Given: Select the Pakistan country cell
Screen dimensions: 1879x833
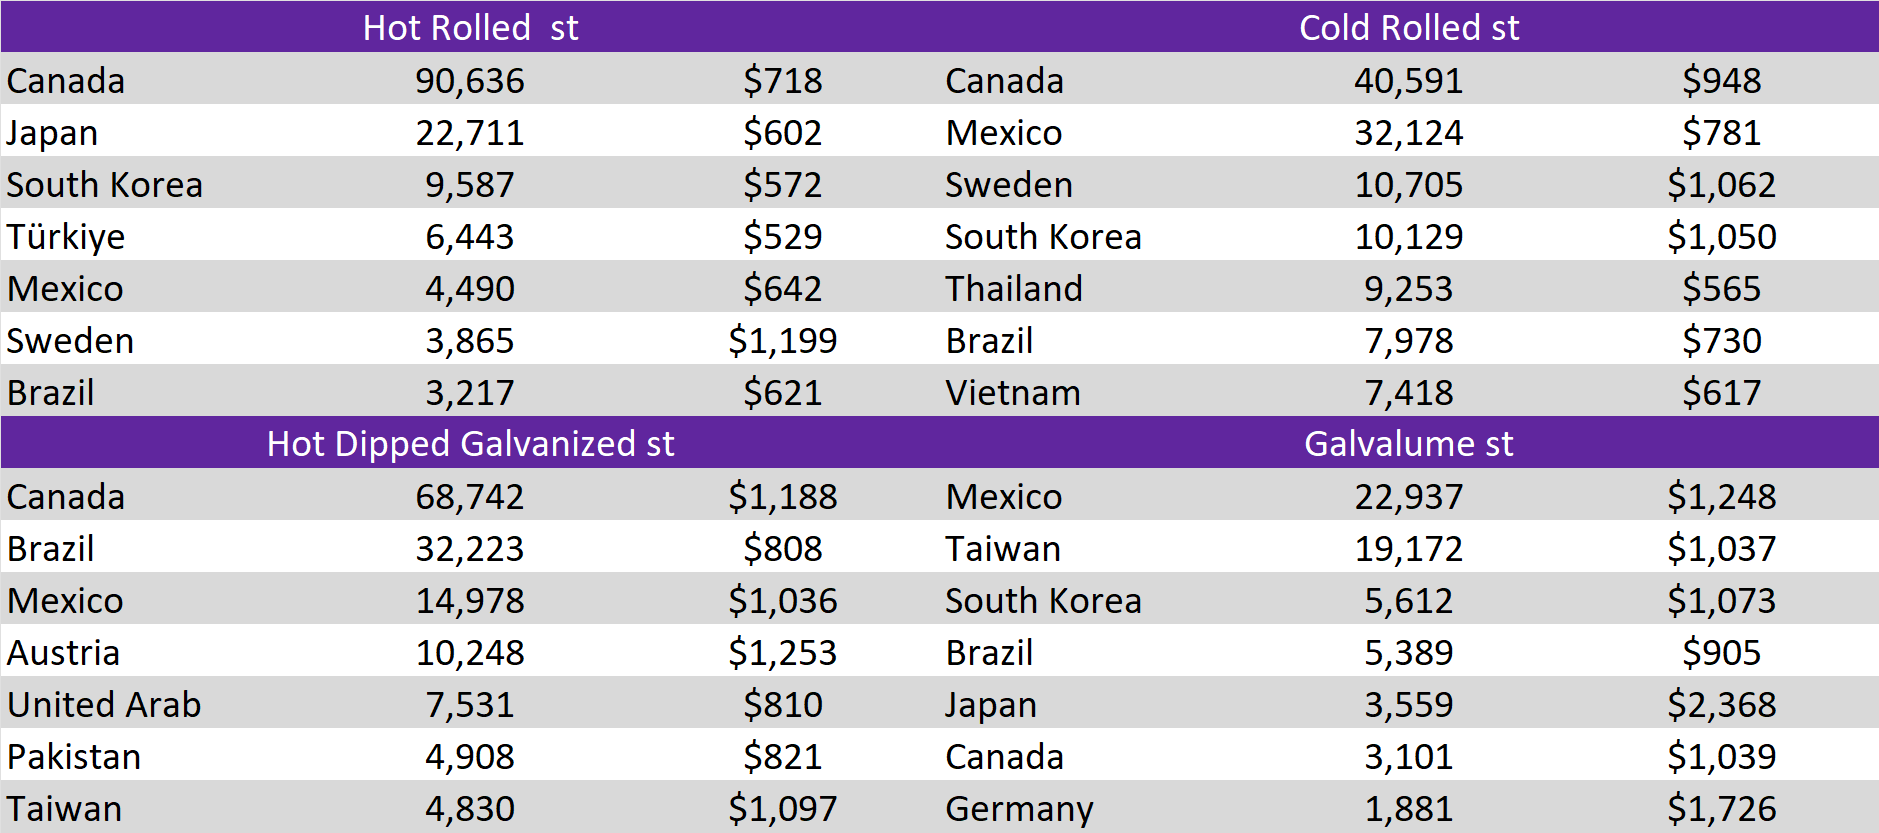Looking at the screenshot, I should [74, 757].
